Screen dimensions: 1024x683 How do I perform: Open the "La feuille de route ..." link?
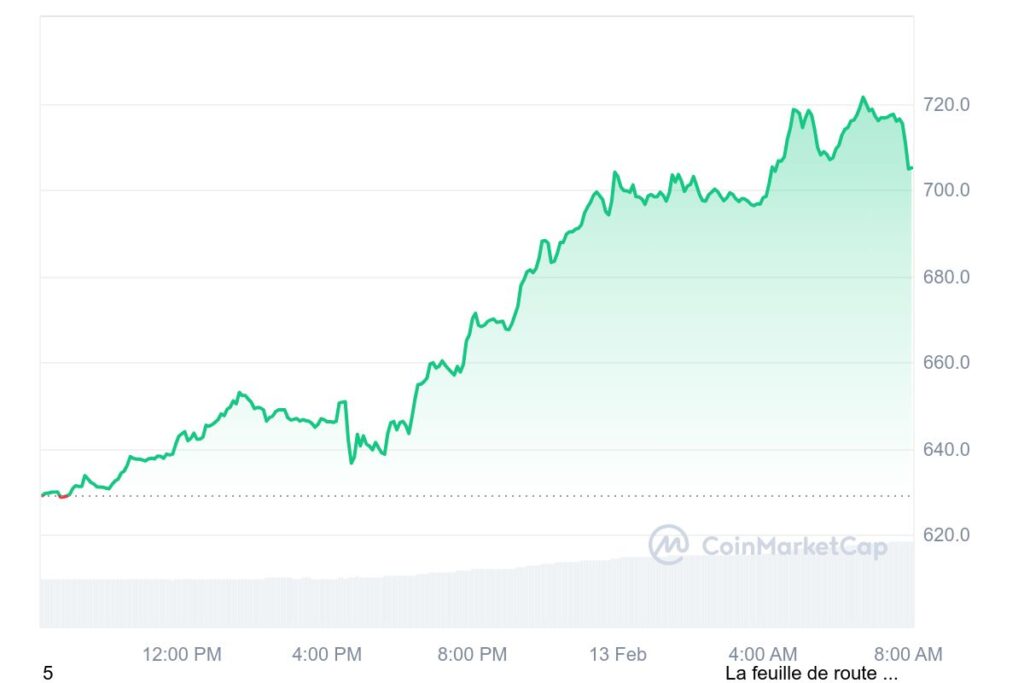coord(811,673)
